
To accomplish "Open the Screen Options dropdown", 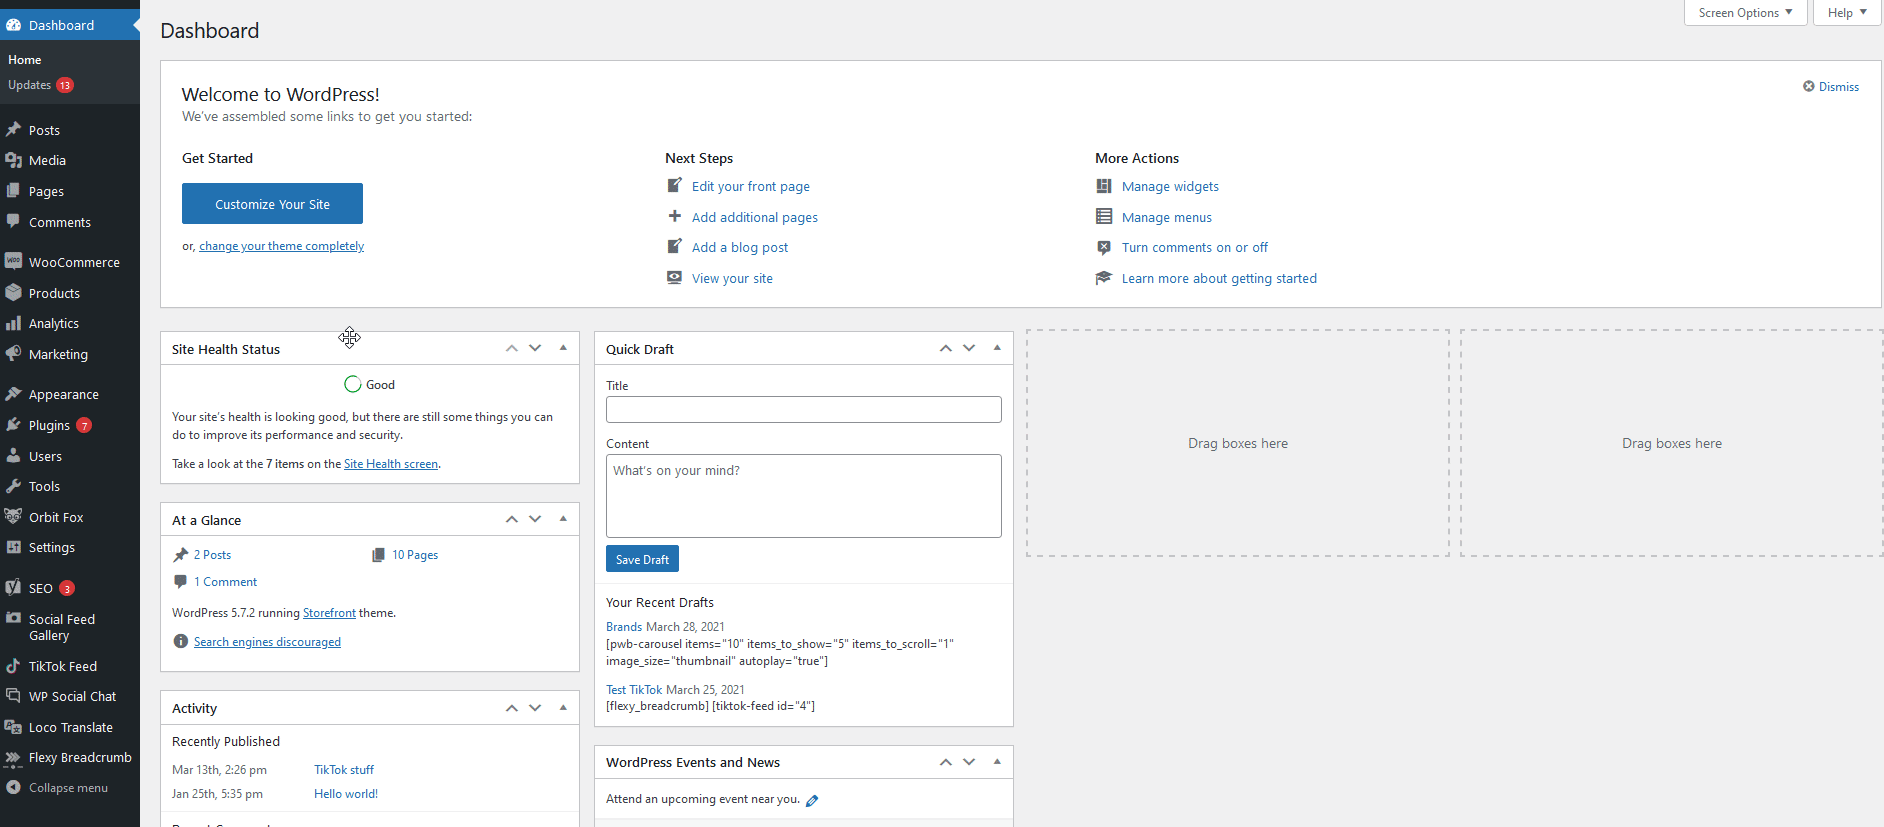I will coord(1745,13).
